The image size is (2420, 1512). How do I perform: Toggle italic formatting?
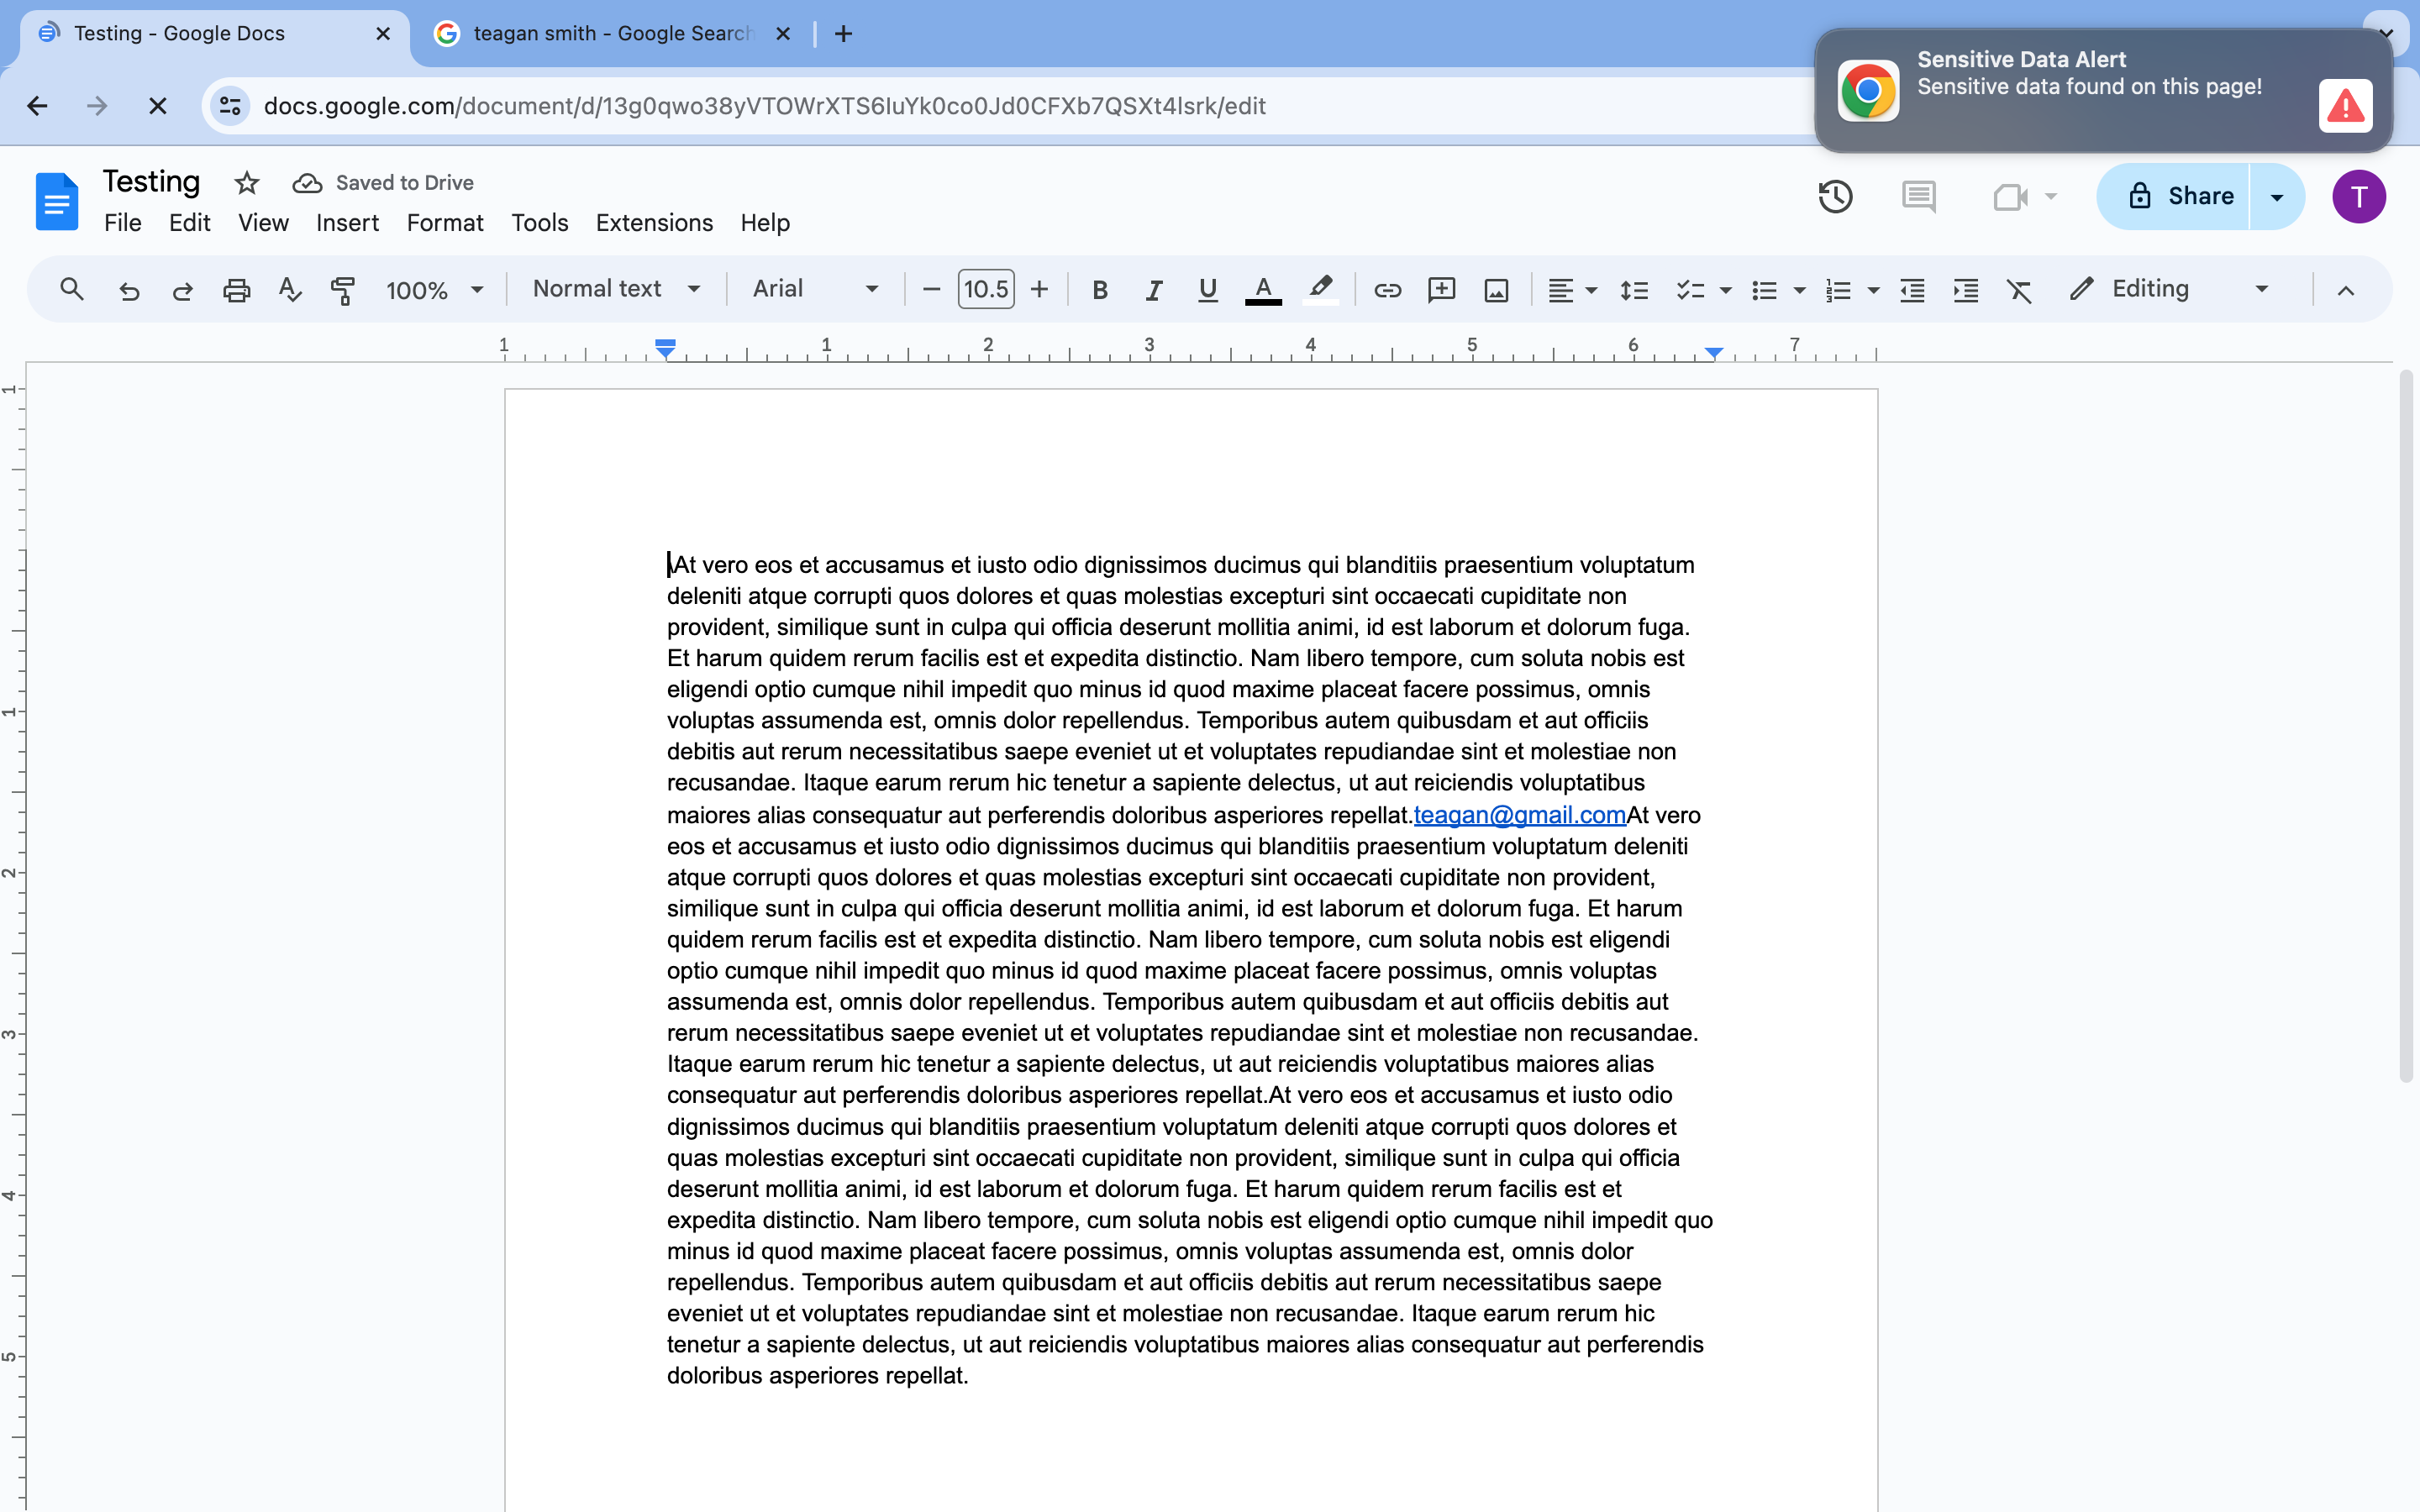1153,290
